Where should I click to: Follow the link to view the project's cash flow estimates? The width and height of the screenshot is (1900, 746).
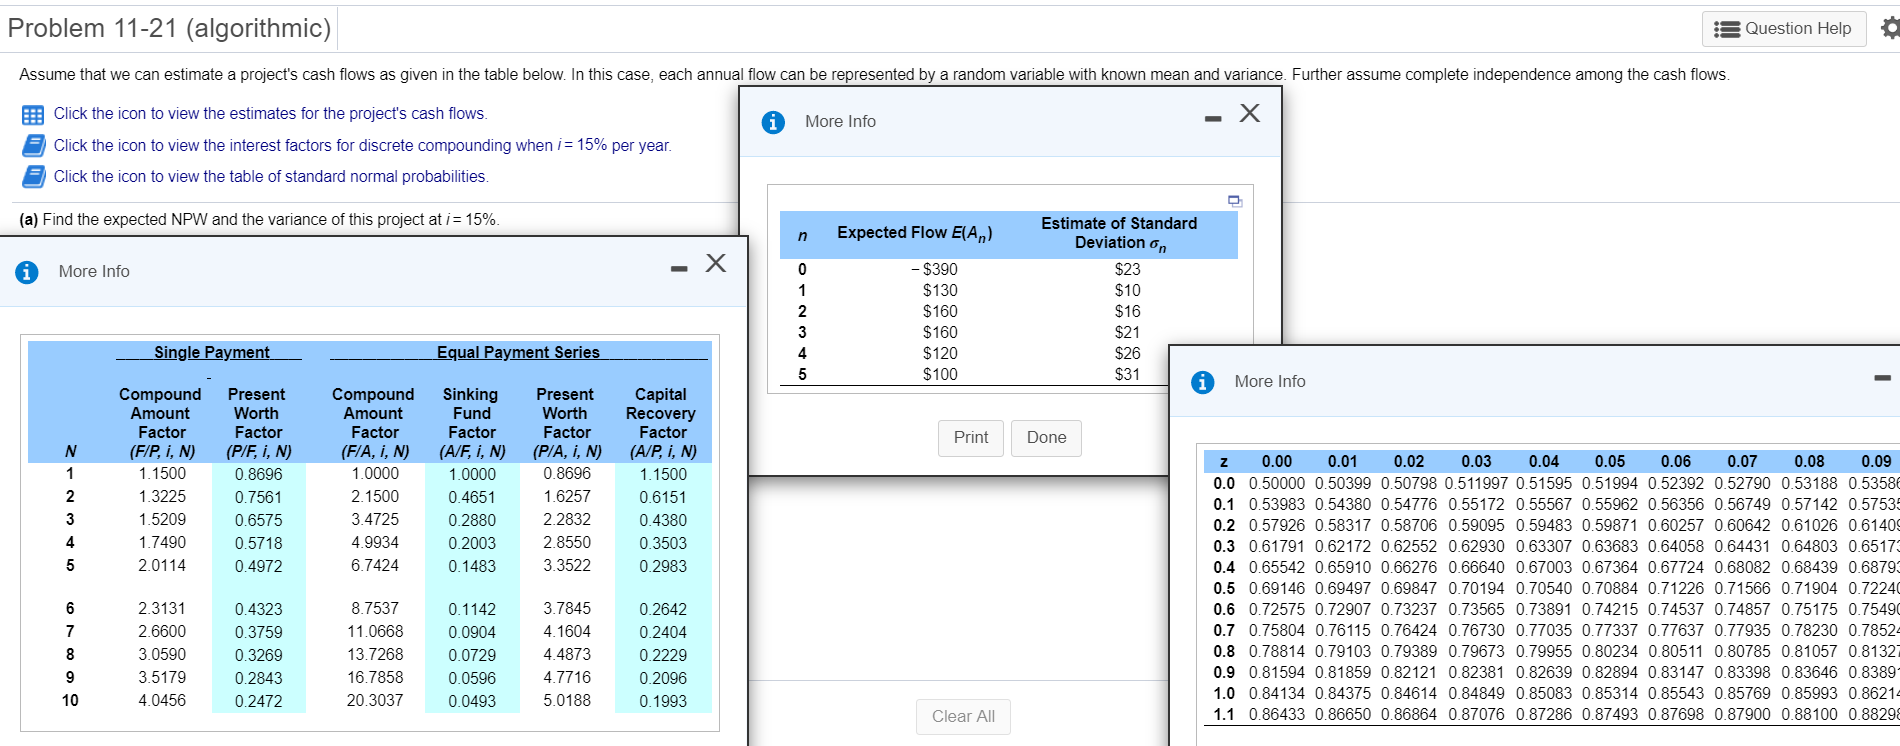click(x=270, y=114)
